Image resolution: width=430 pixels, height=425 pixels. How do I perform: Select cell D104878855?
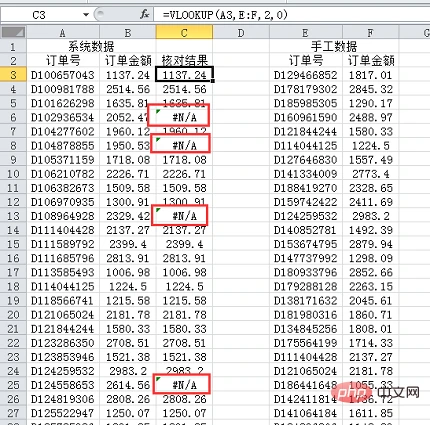63,146
